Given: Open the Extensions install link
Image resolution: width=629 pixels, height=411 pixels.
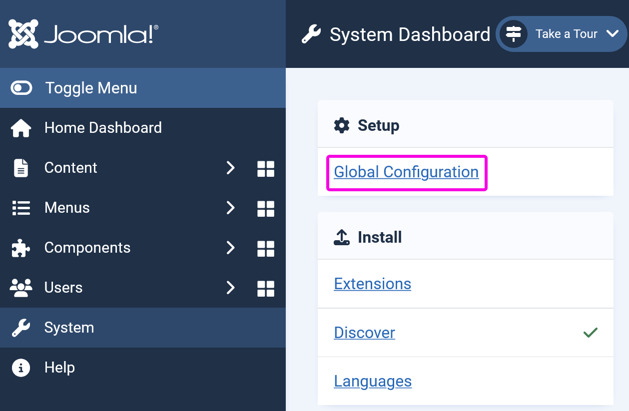Looking at the screenshot, I should tap(373, 284).
